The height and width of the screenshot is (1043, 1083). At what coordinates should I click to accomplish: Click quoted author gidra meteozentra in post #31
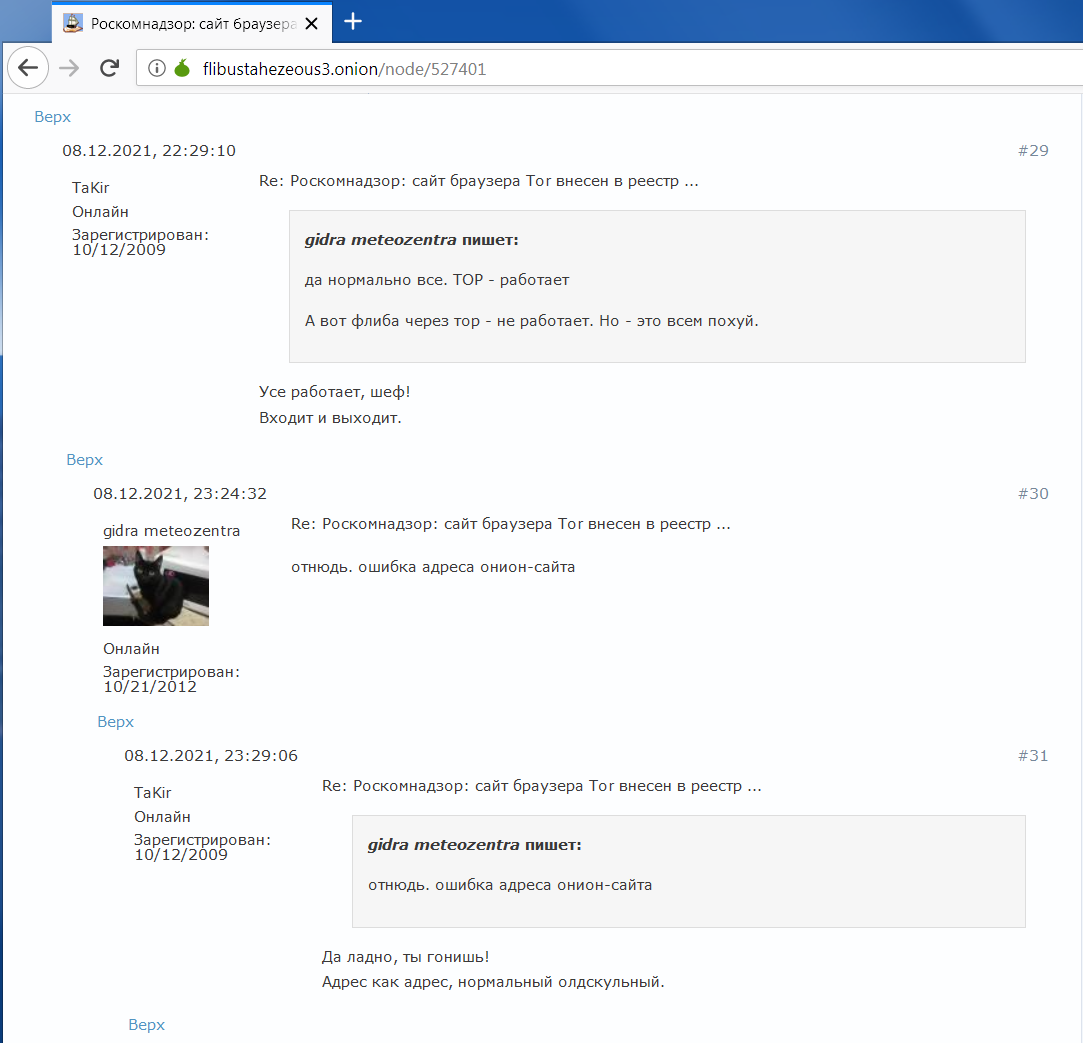coord(443,845)
